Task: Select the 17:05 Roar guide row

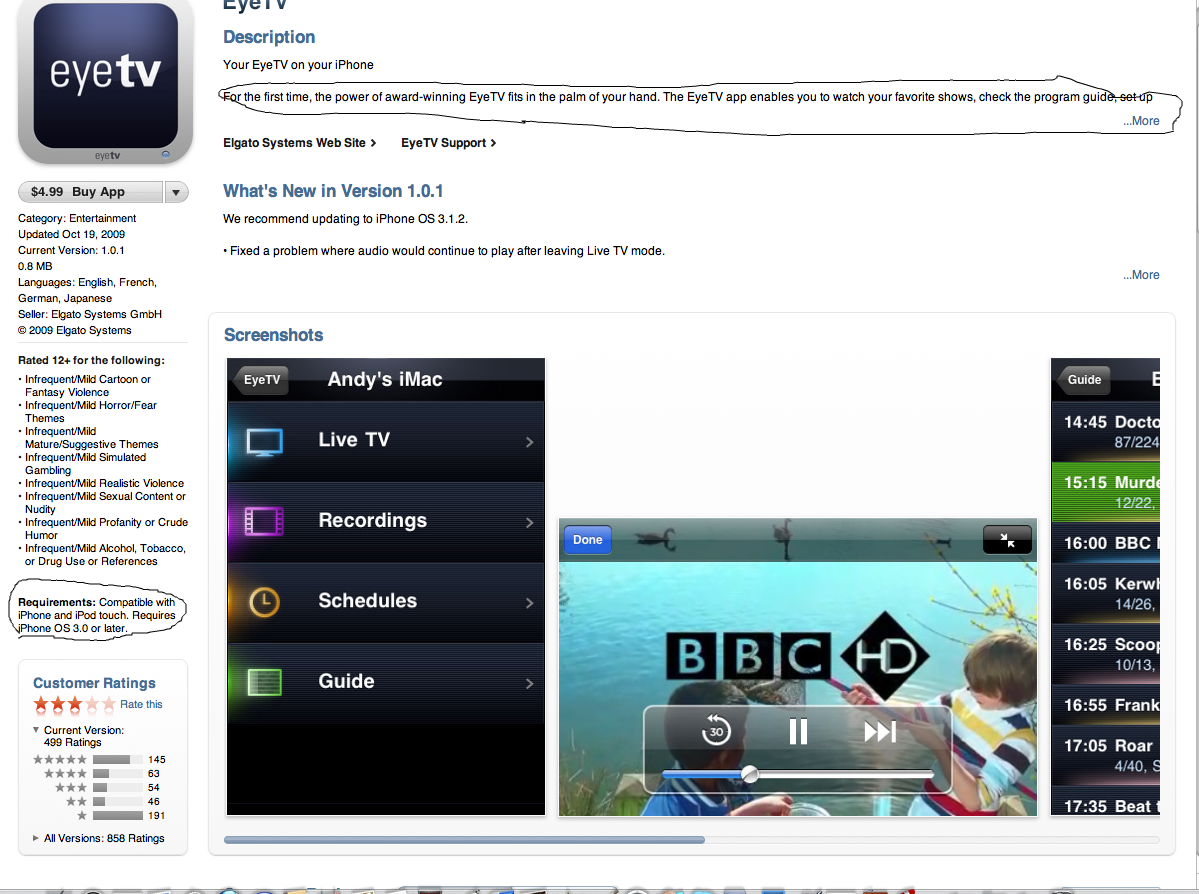Action: (1106, 756)
